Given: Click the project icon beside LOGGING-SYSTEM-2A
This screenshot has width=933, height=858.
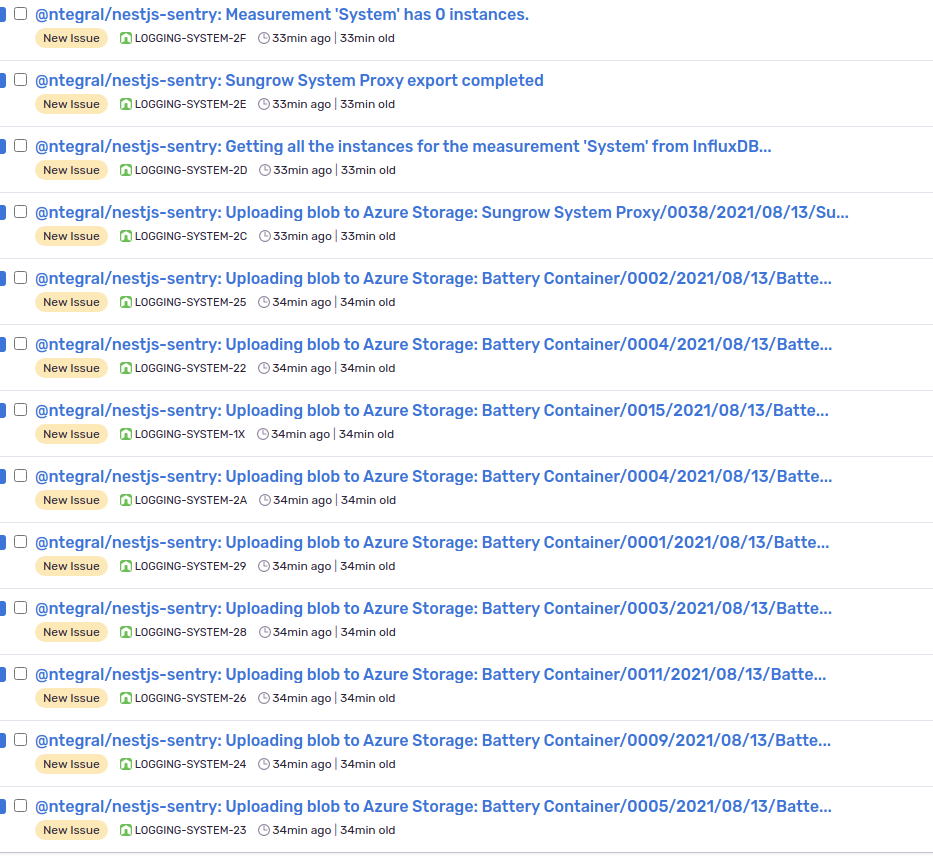Looking at the screenshot, I should [x=126, y=500].
